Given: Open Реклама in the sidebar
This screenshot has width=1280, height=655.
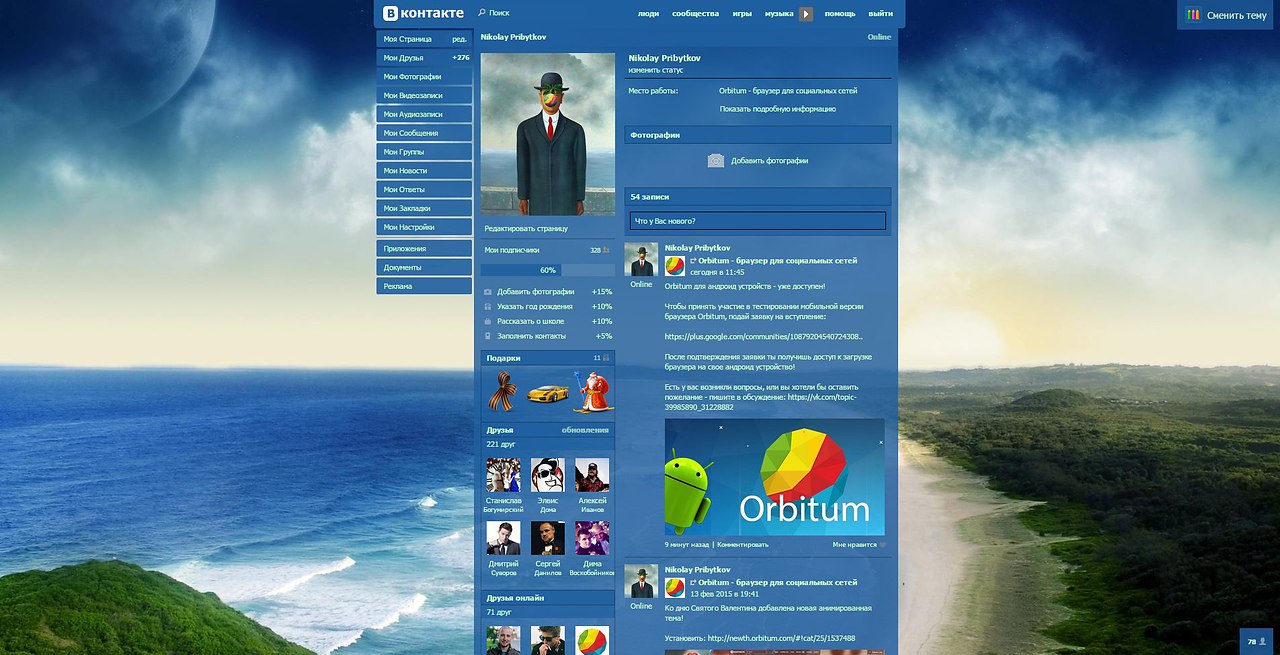Looking at the screenshot, I should 424,286.
